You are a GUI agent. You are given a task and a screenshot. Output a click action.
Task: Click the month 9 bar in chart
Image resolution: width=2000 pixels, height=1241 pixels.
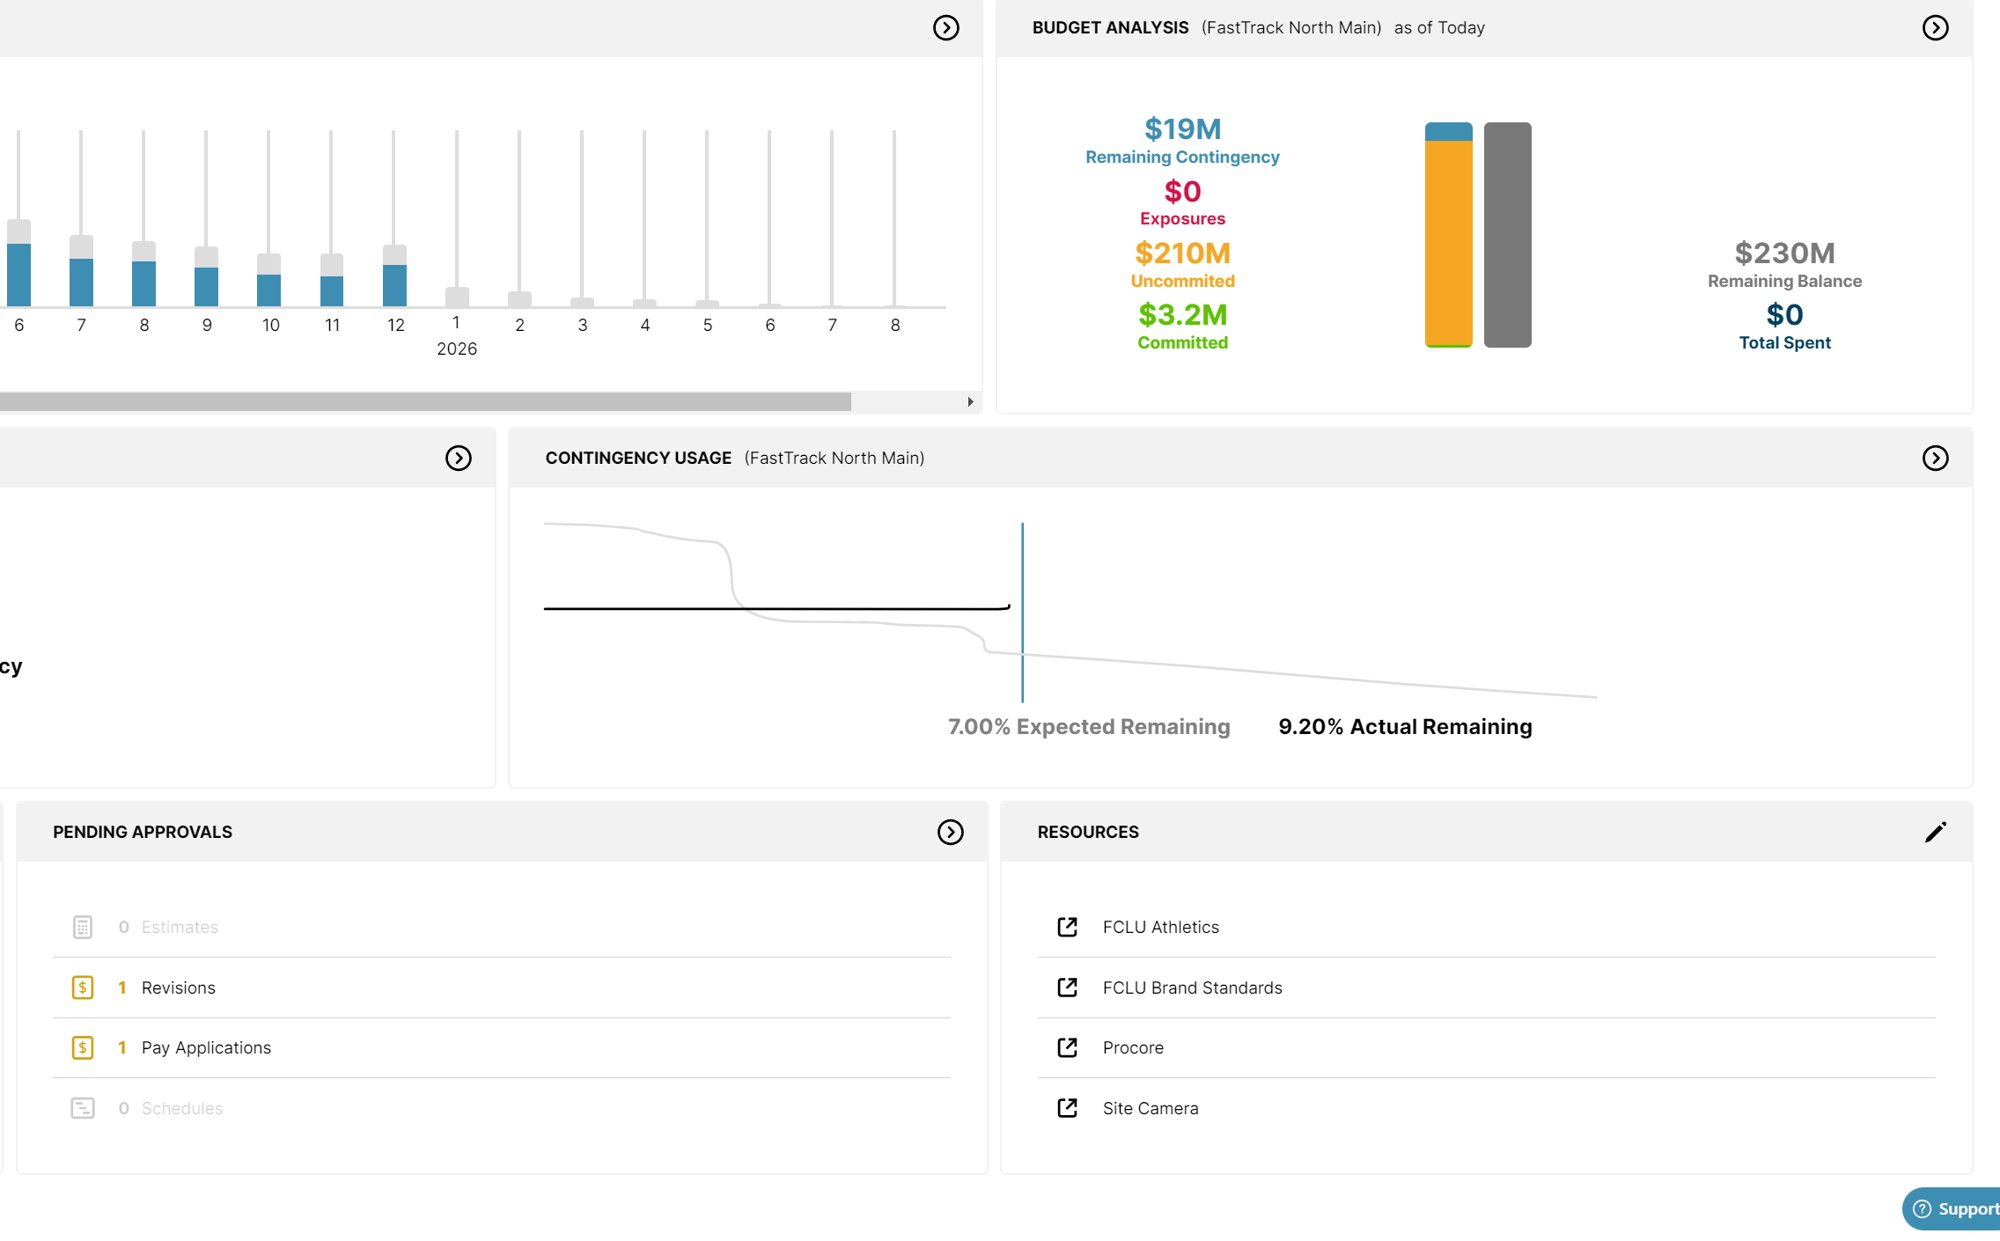click(206, 277)
